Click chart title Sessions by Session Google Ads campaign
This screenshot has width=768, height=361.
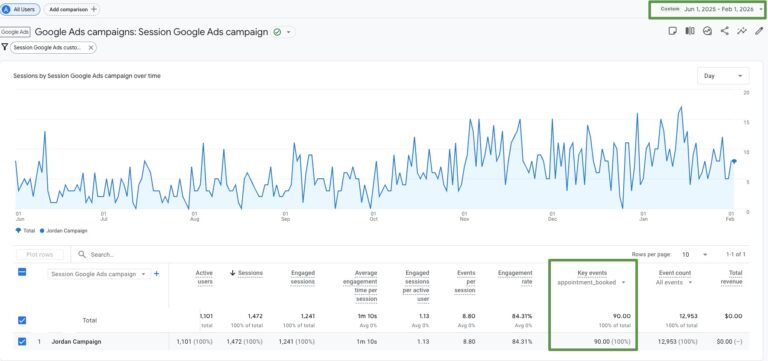coord(87,76)
